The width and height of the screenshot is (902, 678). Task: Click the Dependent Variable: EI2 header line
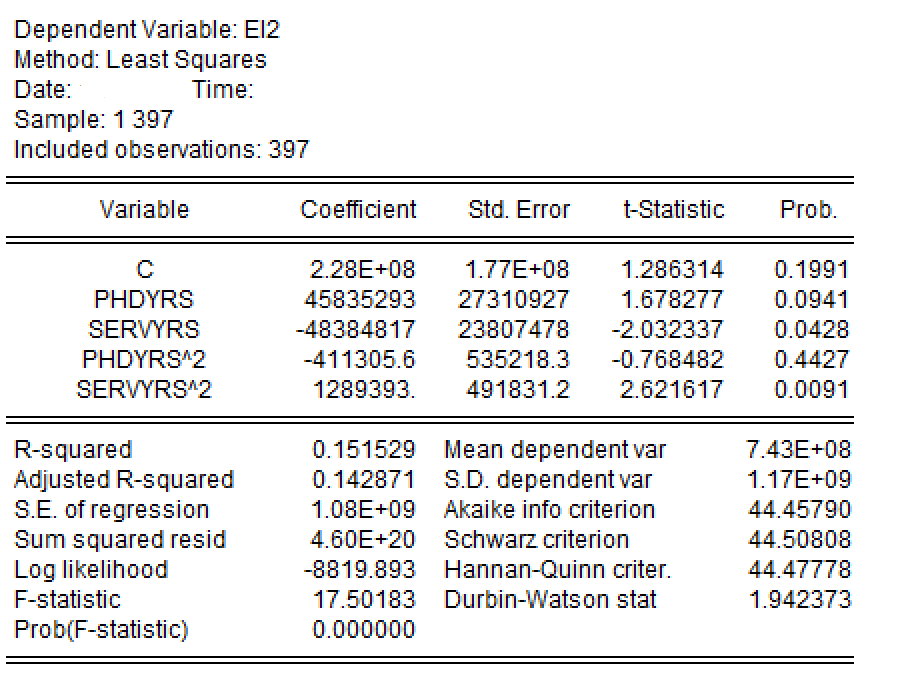point(148,30)
